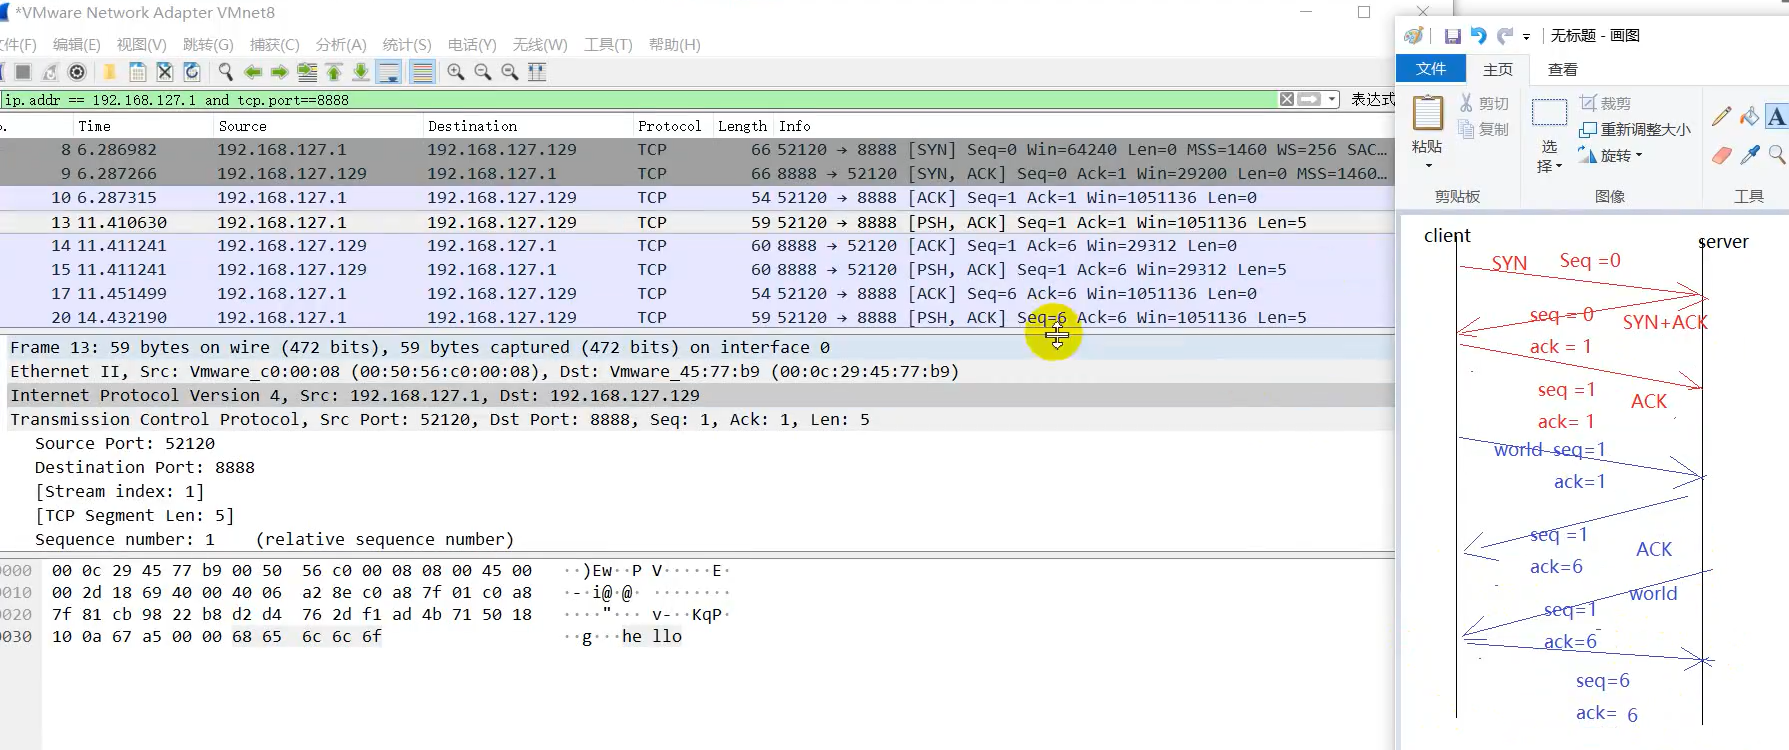Sort by the Destination column header
This screenshot has width=1789, height=750.
(x=527, y=126)
